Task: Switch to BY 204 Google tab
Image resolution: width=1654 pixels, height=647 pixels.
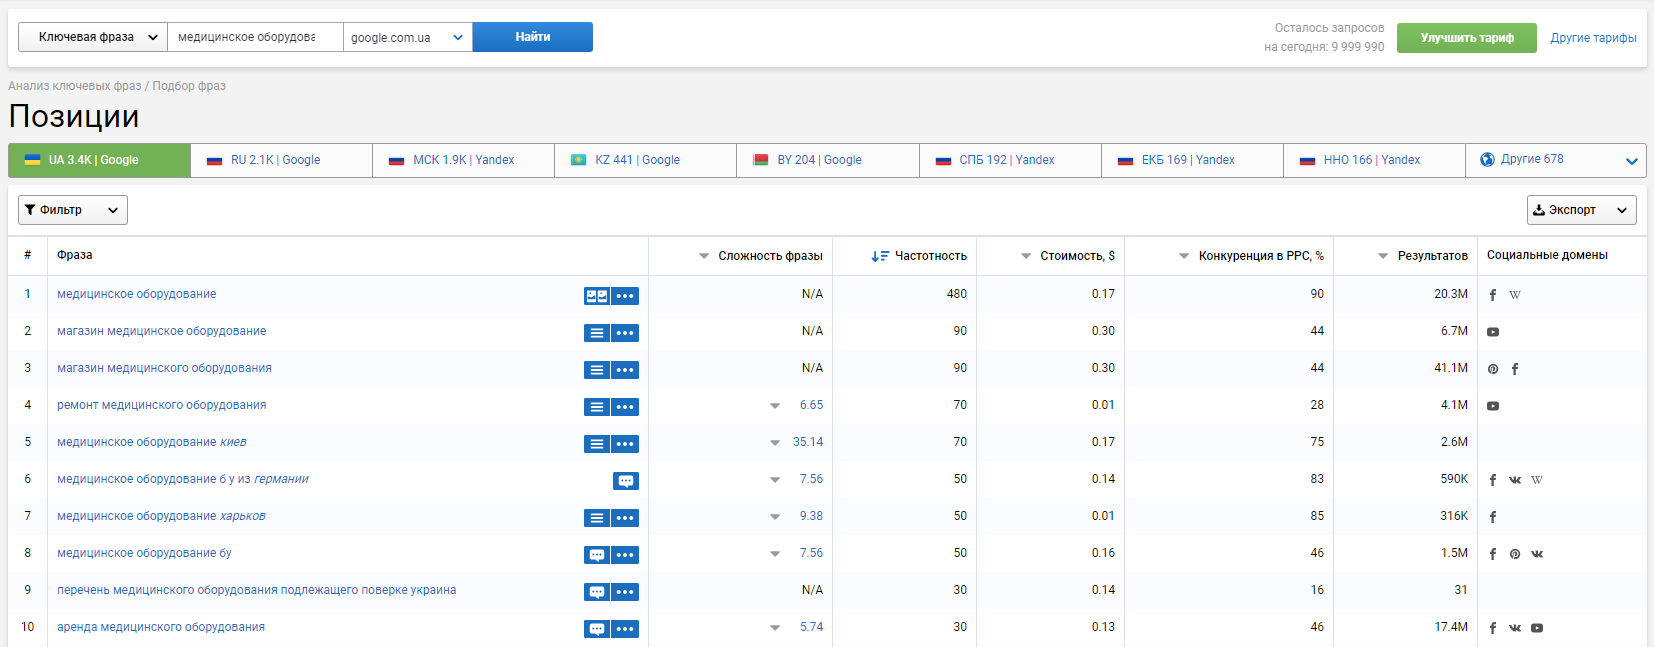Action: pos(827,160)
